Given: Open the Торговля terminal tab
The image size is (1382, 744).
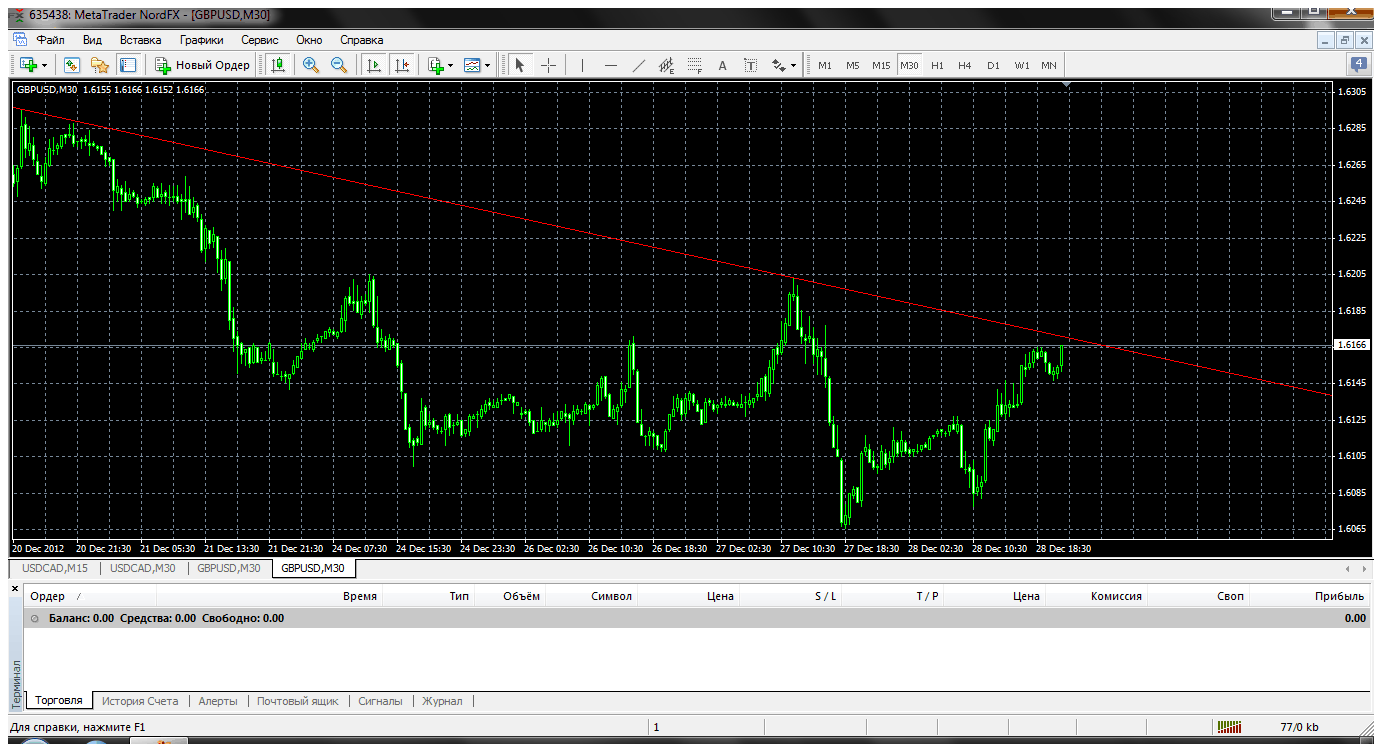Looking at the screenshot, I should click(x=59, y=701).
